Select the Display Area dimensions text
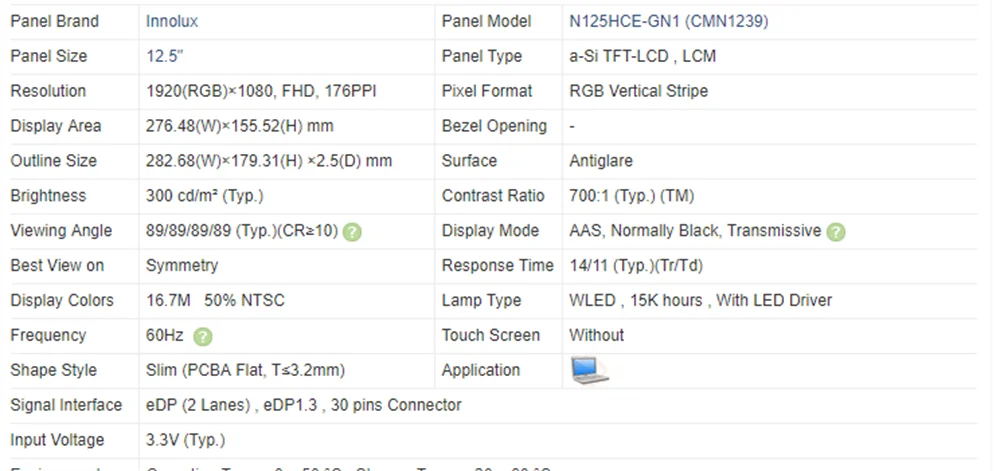This screenshot has height=471, width=1000. click(x=240, y=126)
